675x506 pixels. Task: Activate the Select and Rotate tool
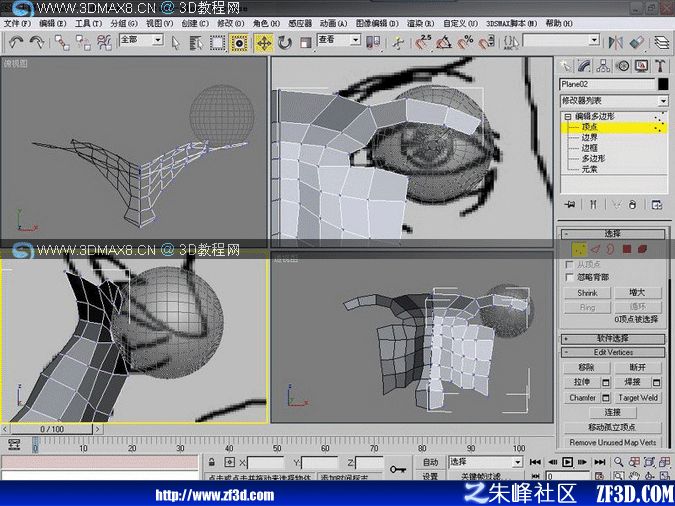[x=285, y=43]
